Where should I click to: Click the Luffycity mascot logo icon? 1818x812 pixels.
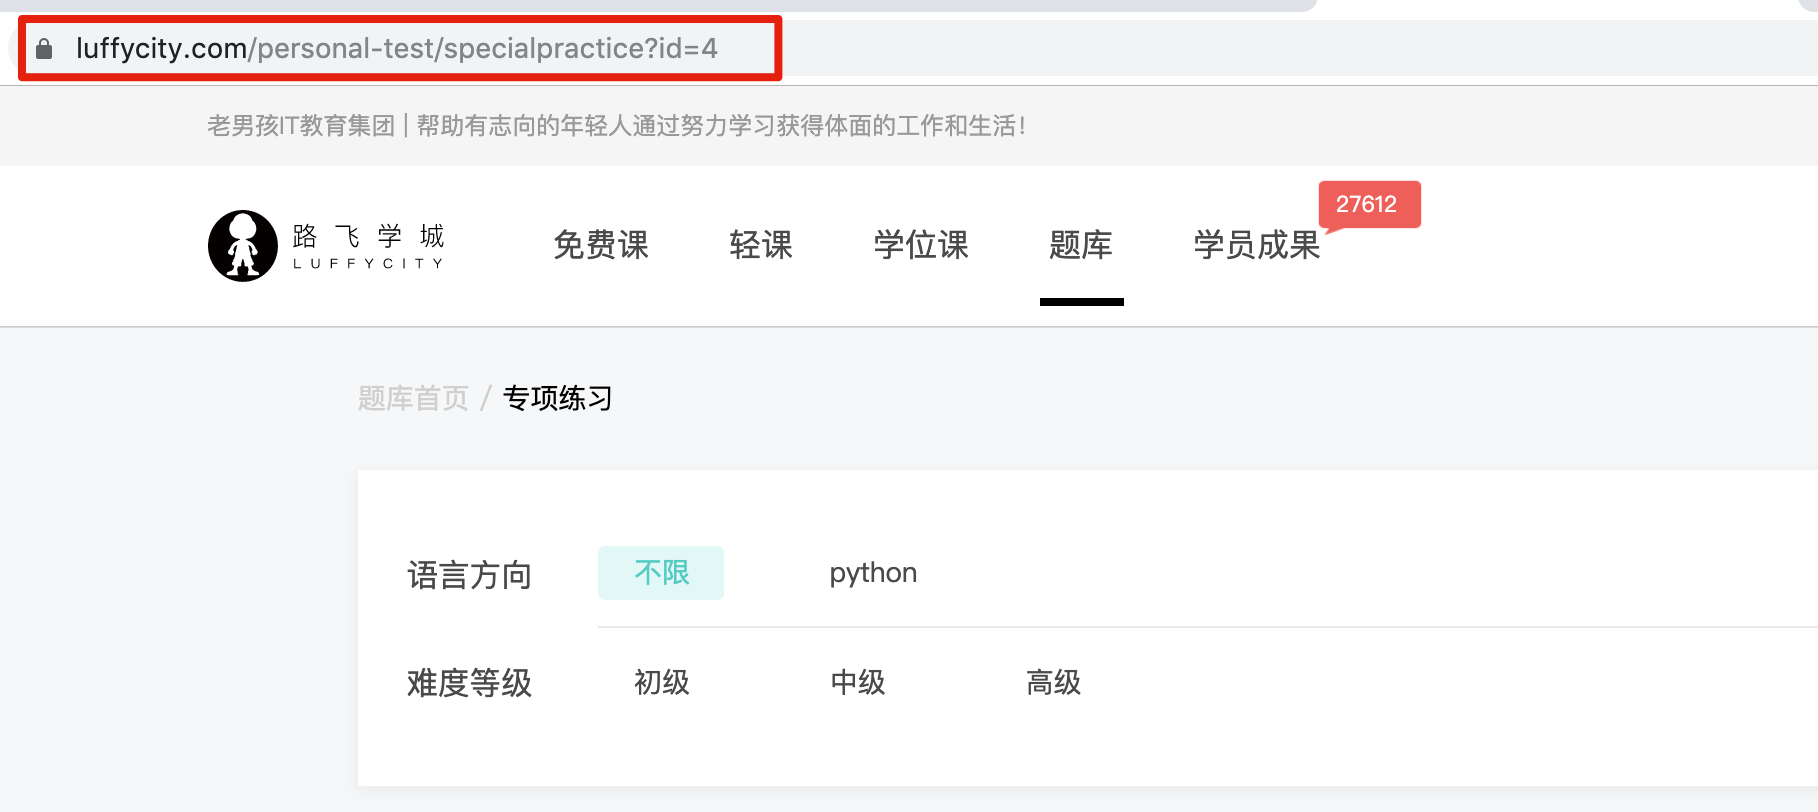click(x=242, y=246)
